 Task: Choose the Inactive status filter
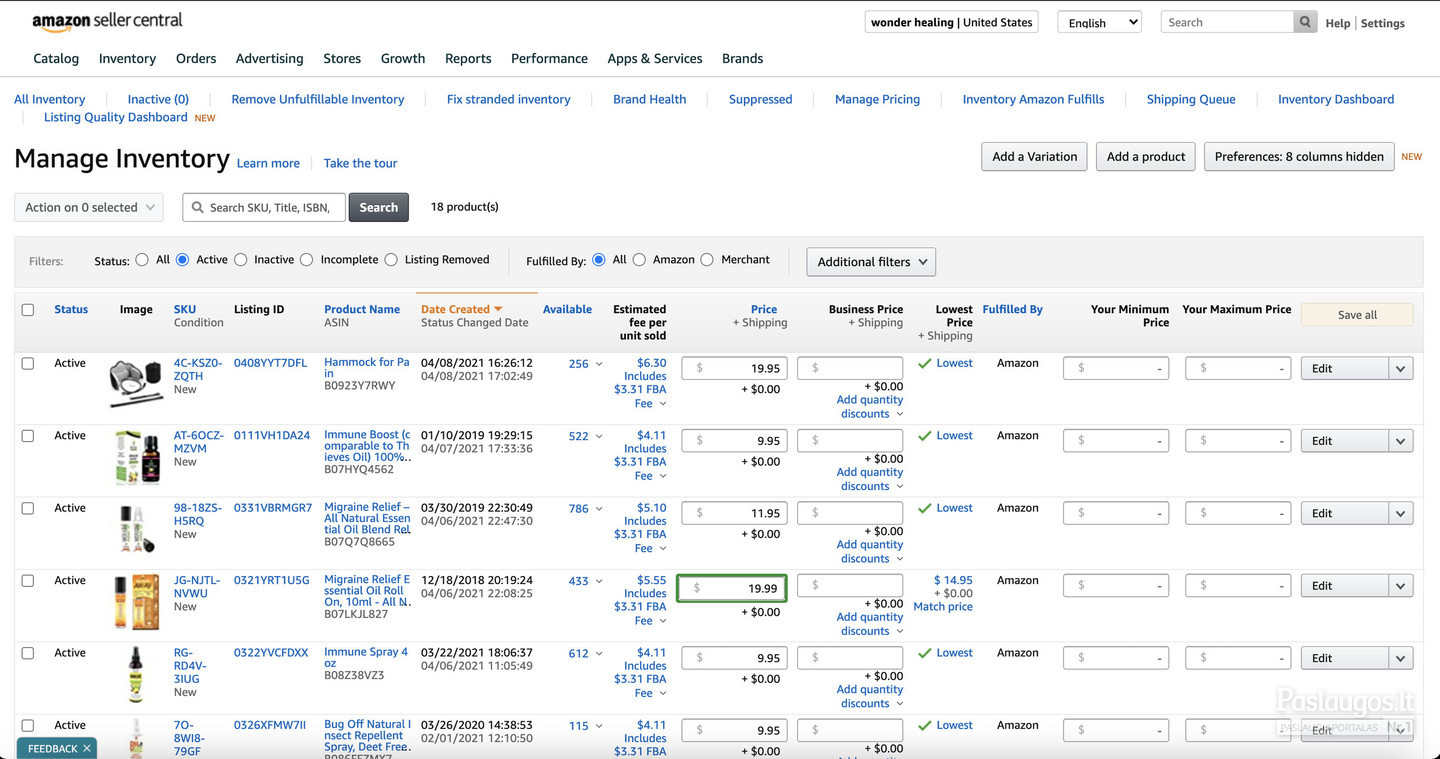click(241, 260)
